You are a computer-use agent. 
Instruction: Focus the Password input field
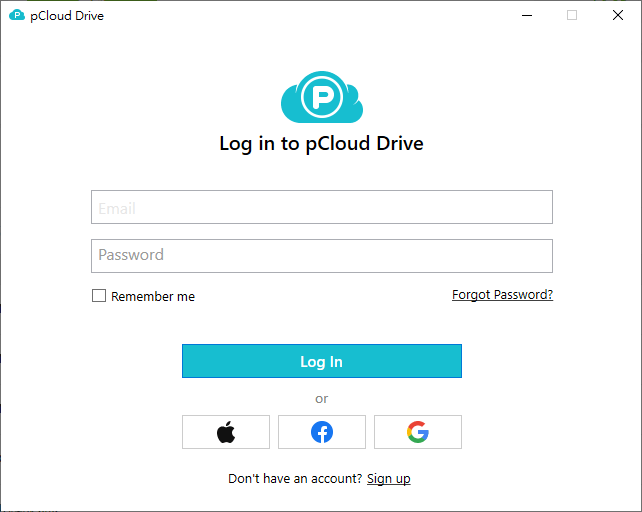(322, 256)
